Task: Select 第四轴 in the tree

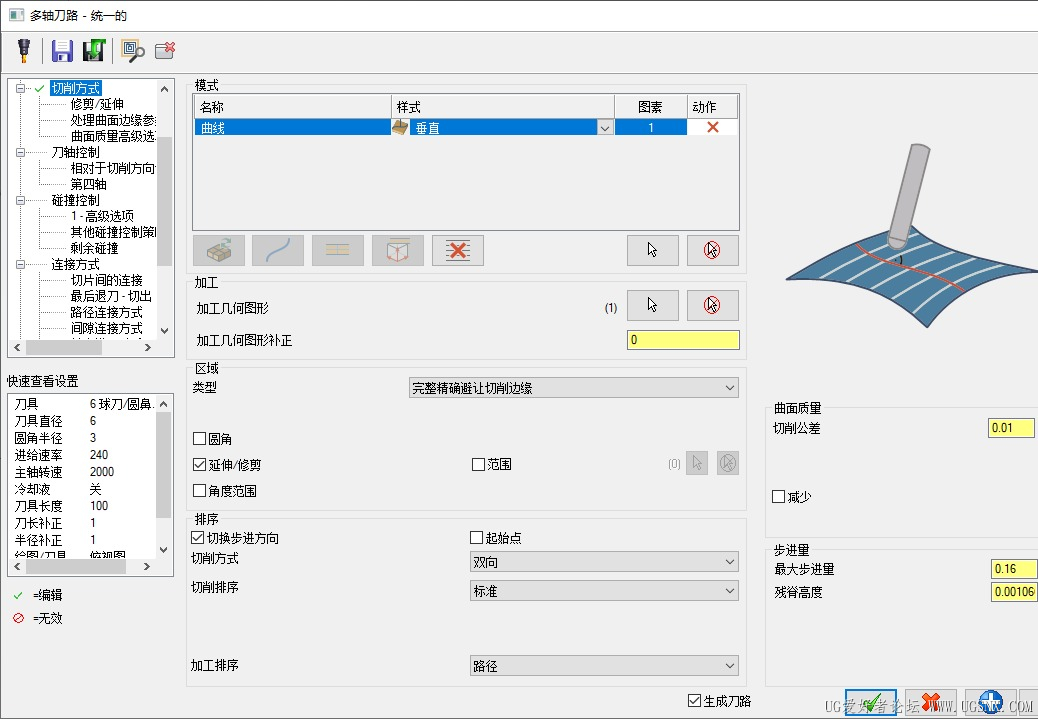Action: pos(88,184)
